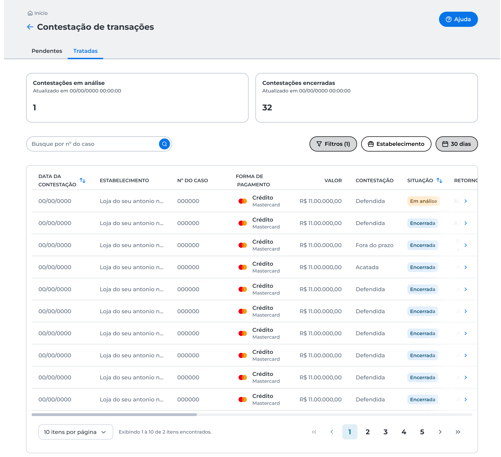Select page 5 in pagination
This screenshot has width=501, height=457.
tap(422, 432)
